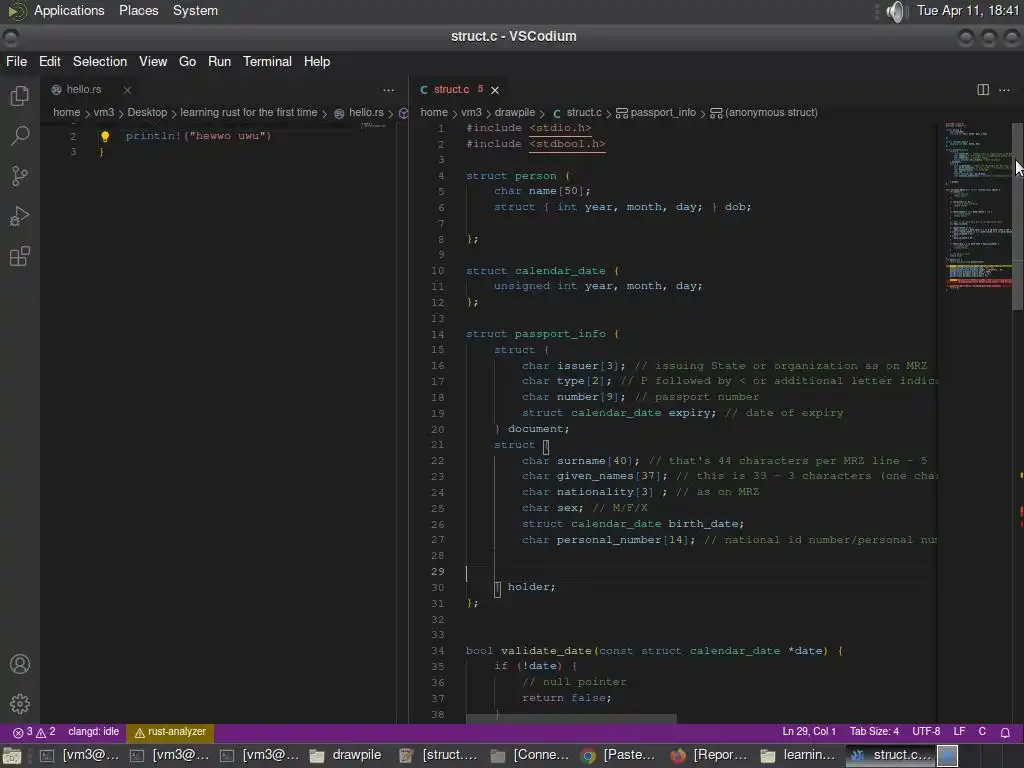The height and width of the screenshot is (768, 1024).
Task: Open the Run menu
Action: coord(219,61)
